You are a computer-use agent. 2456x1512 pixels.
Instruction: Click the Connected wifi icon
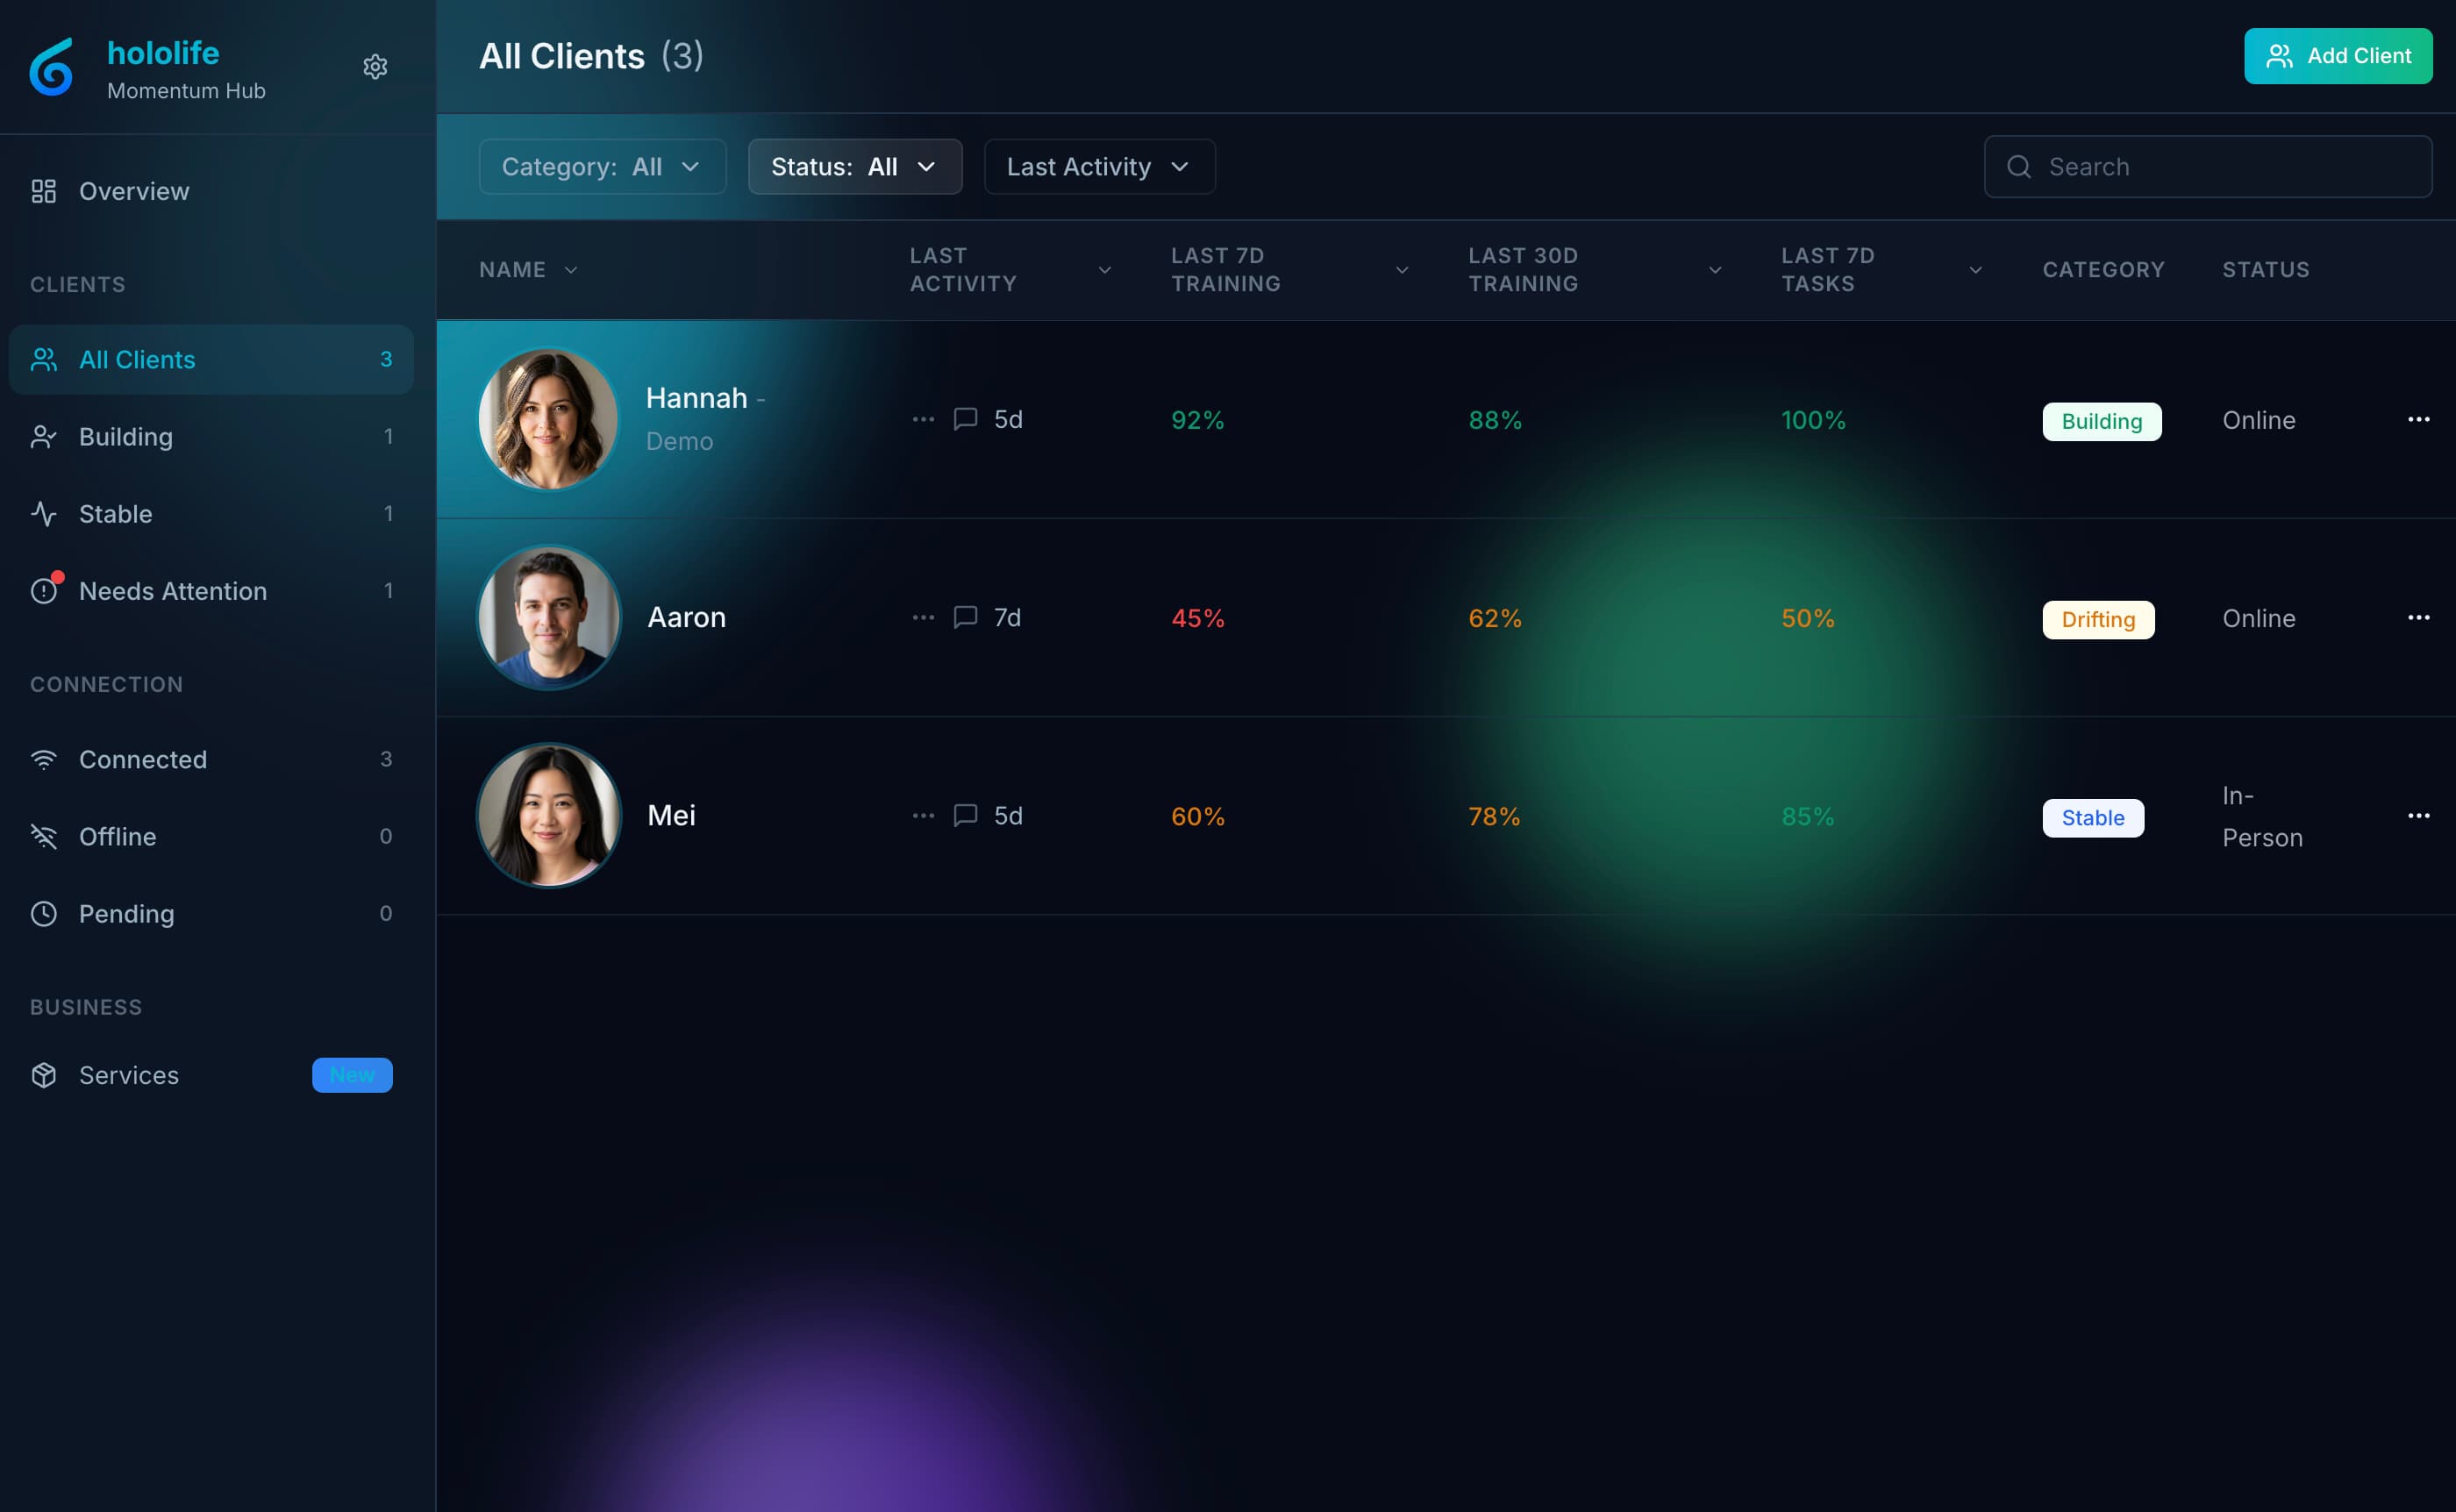click(x=44, y=759)
